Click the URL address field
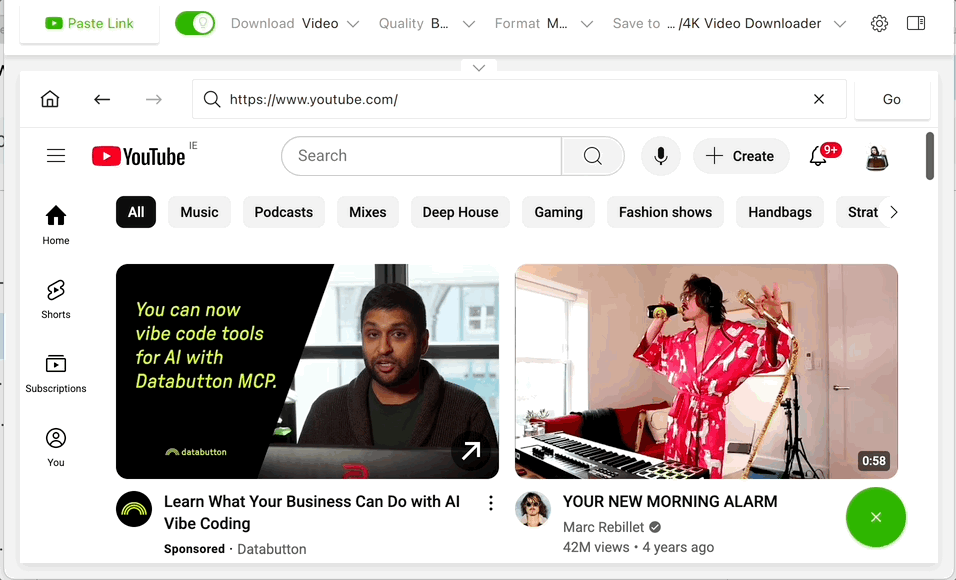This screenshot has width=956, height=580. tap(519, 99)
